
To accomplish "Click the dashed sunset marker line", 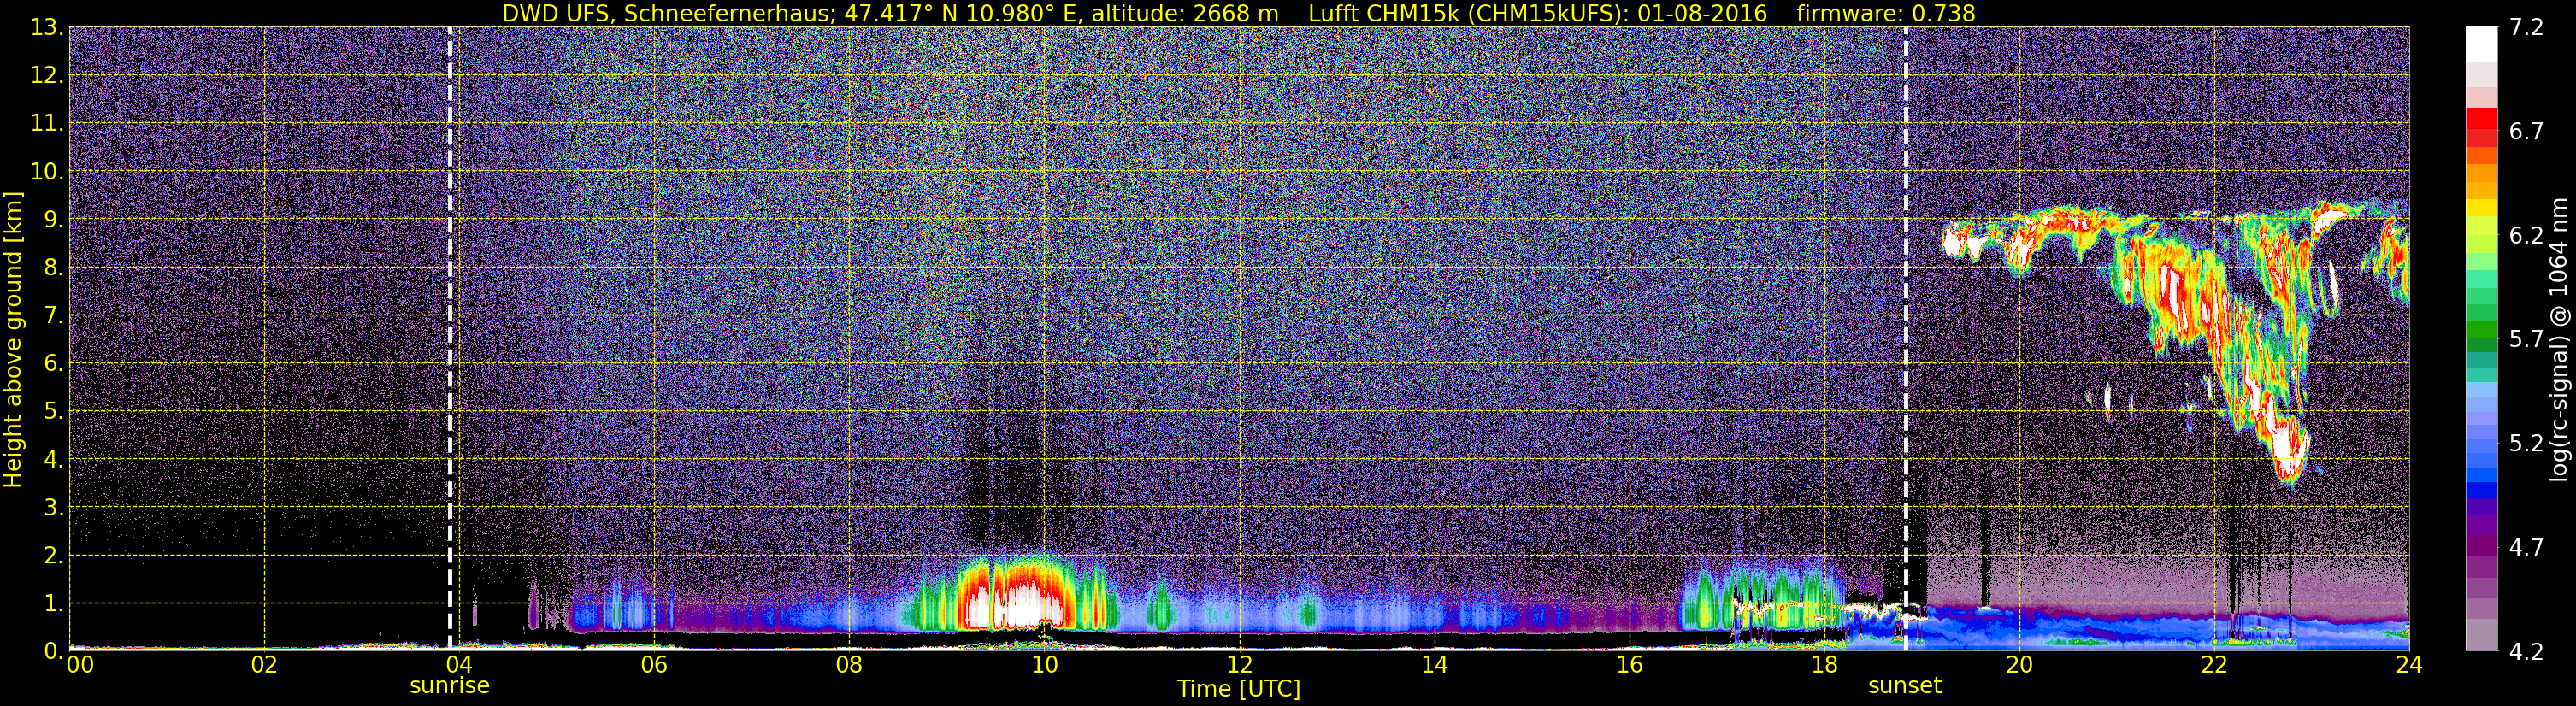I will (x=1906, y=338).
